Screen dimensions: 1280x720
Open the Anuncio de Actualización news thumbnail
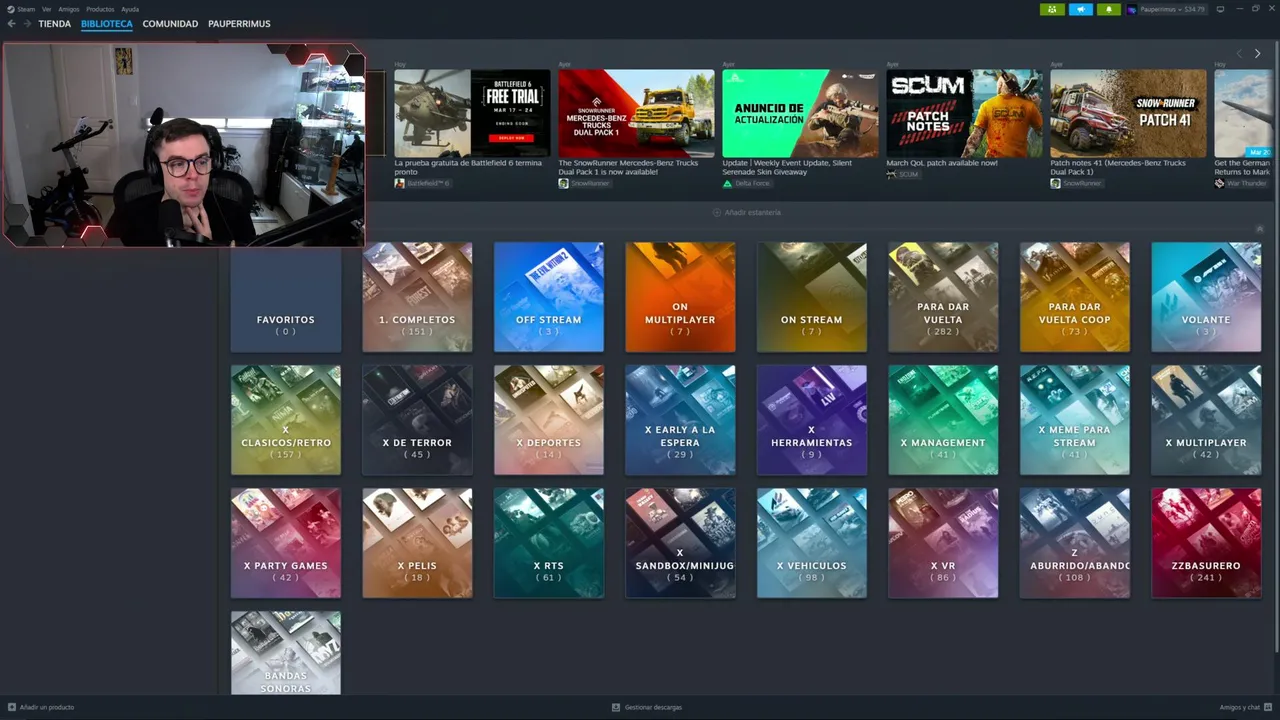[x=800, y=113]
